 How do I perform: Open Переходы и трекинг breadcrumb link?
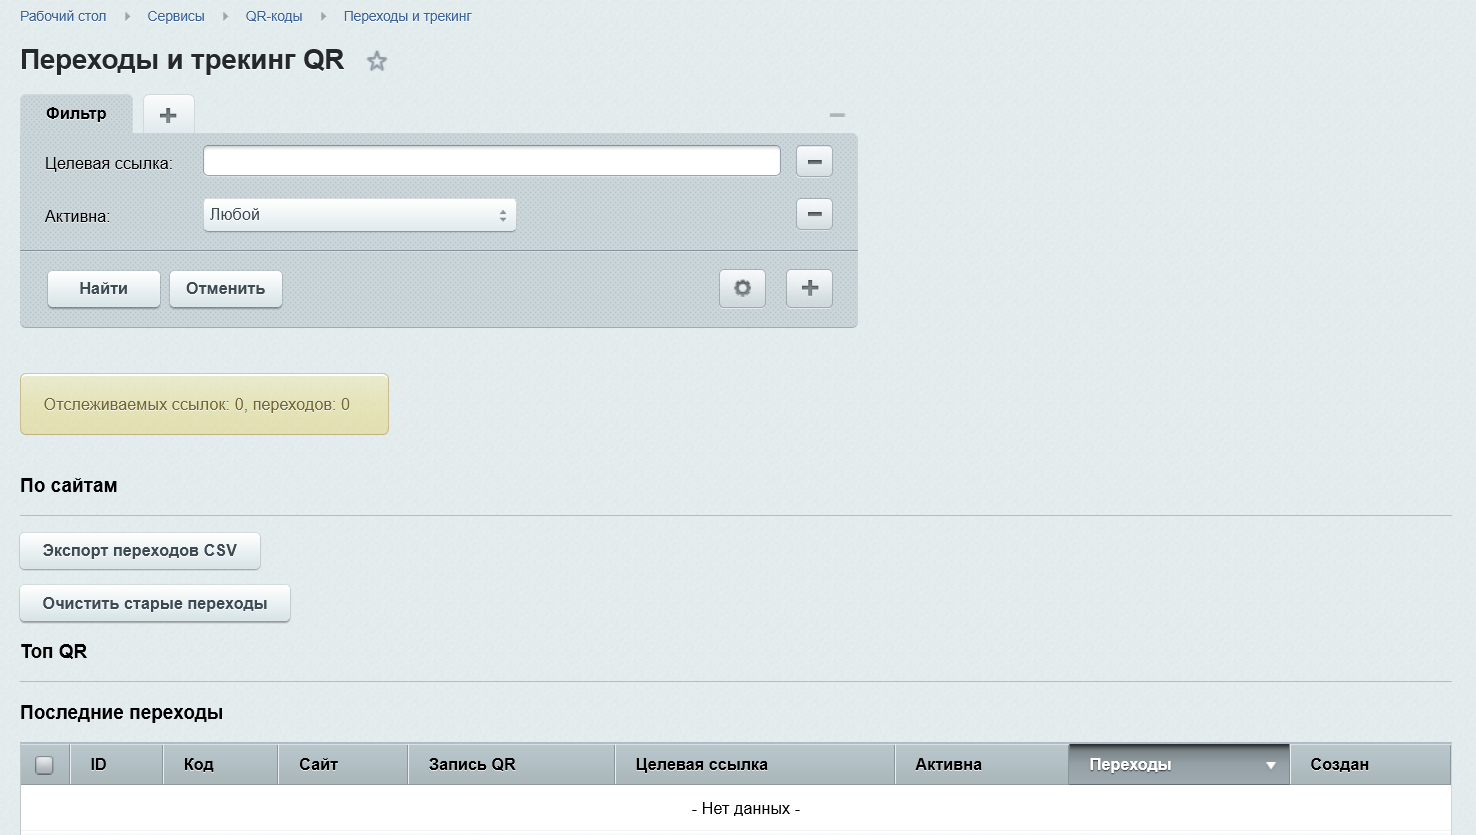pyautogui.click(x=407, y=16)
